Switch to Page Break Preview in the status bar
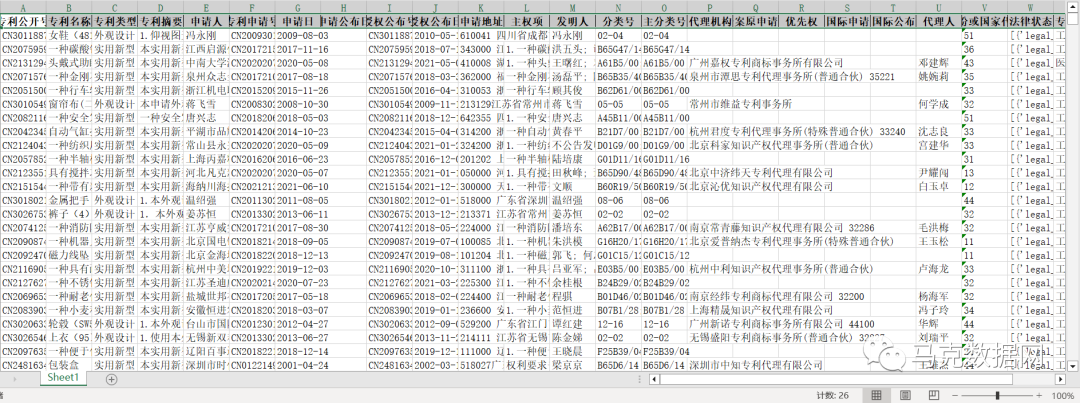This screenshot has width=1080, height=403. coord(932,395)
